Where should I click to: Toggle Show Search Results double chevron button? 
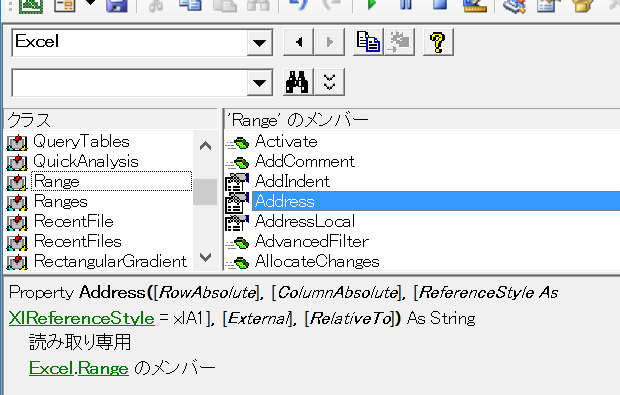pos(329,82)
